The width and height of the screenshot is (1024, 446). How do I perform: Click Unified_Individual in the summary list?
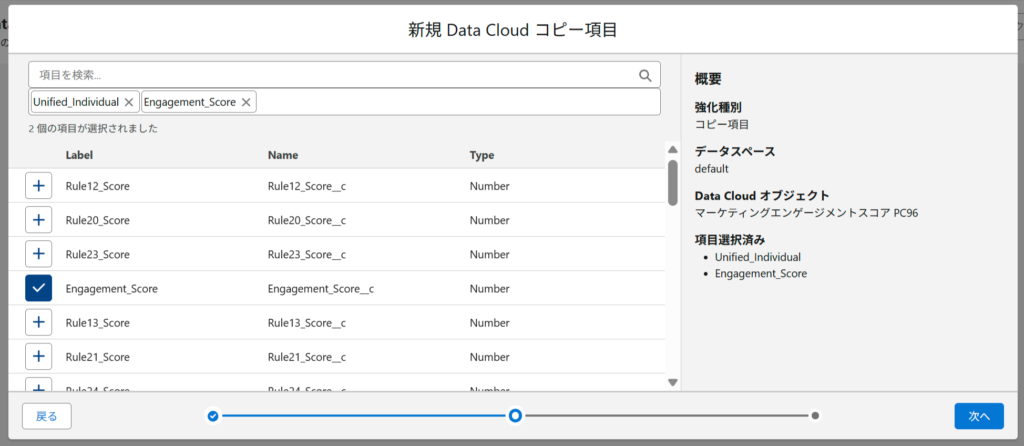758,257
